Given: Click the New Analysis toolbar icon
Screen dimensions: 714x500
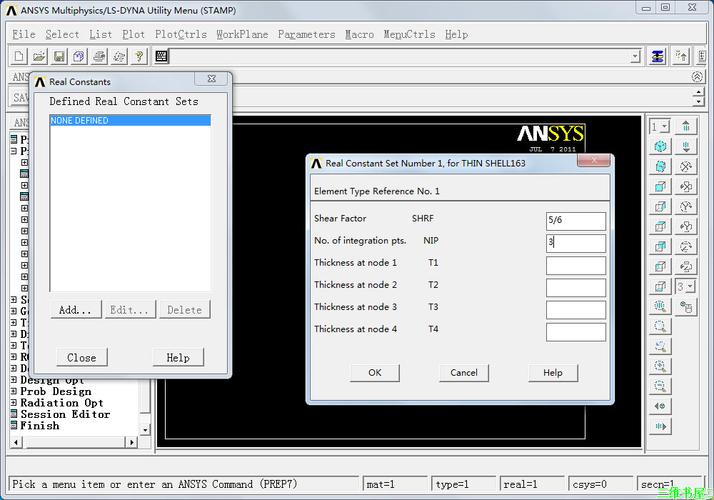Looking at the screenshot, I should click(19, 57).
